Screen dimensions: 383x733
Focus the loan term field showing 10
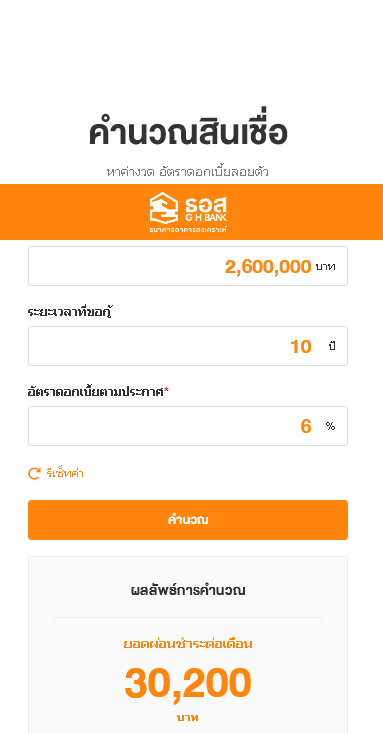pos(188,346)
